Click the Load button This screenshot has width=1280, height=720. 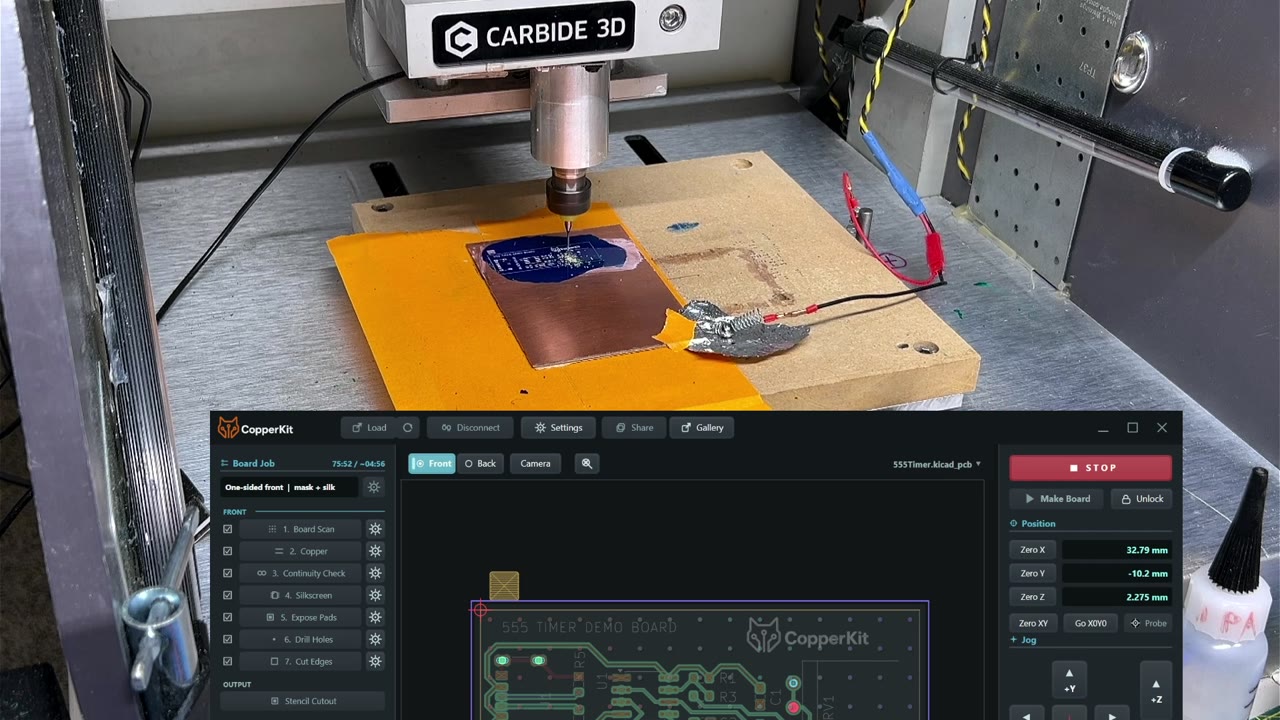click(x=369, y=428)
